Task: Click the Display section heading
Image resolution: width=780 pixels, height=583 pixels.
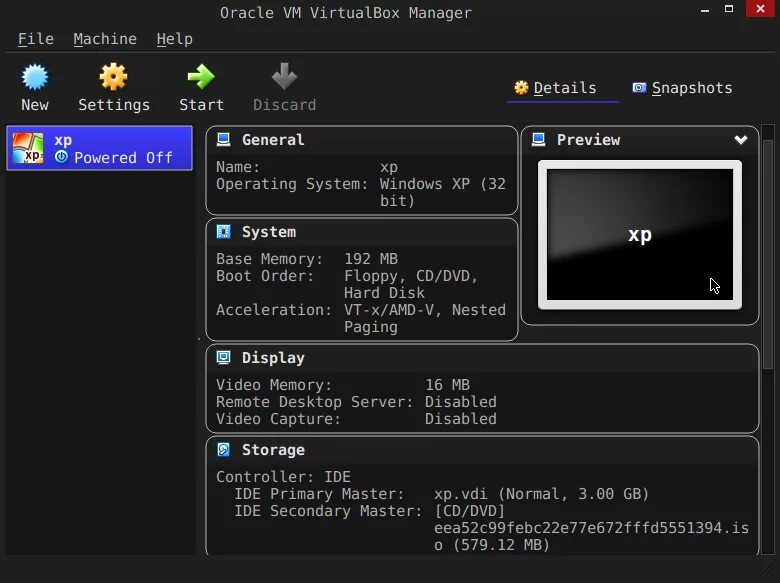Action: point(273,358)
